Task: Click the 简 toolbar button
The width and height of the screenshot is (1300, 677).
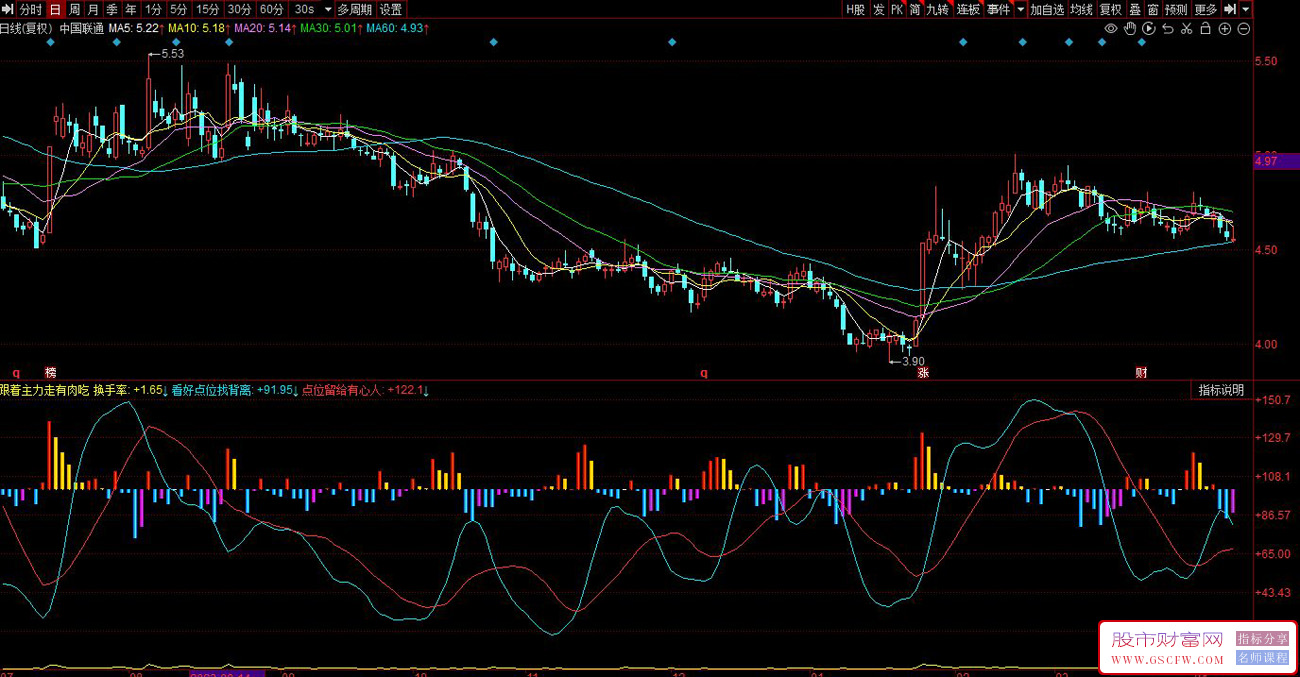Action: pos(915,9)
